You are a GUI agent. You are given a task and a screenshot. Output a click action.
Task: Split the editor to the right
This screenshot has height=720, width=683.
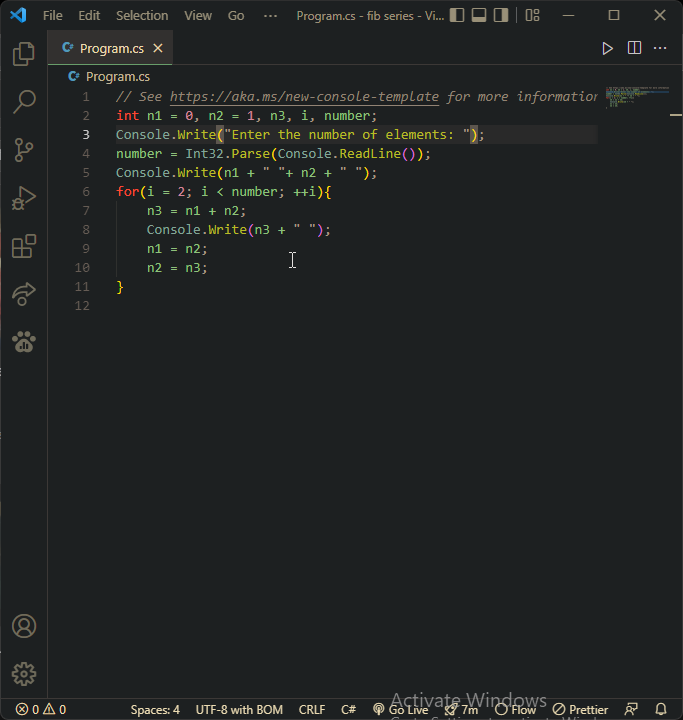click(x=634, y=48)
